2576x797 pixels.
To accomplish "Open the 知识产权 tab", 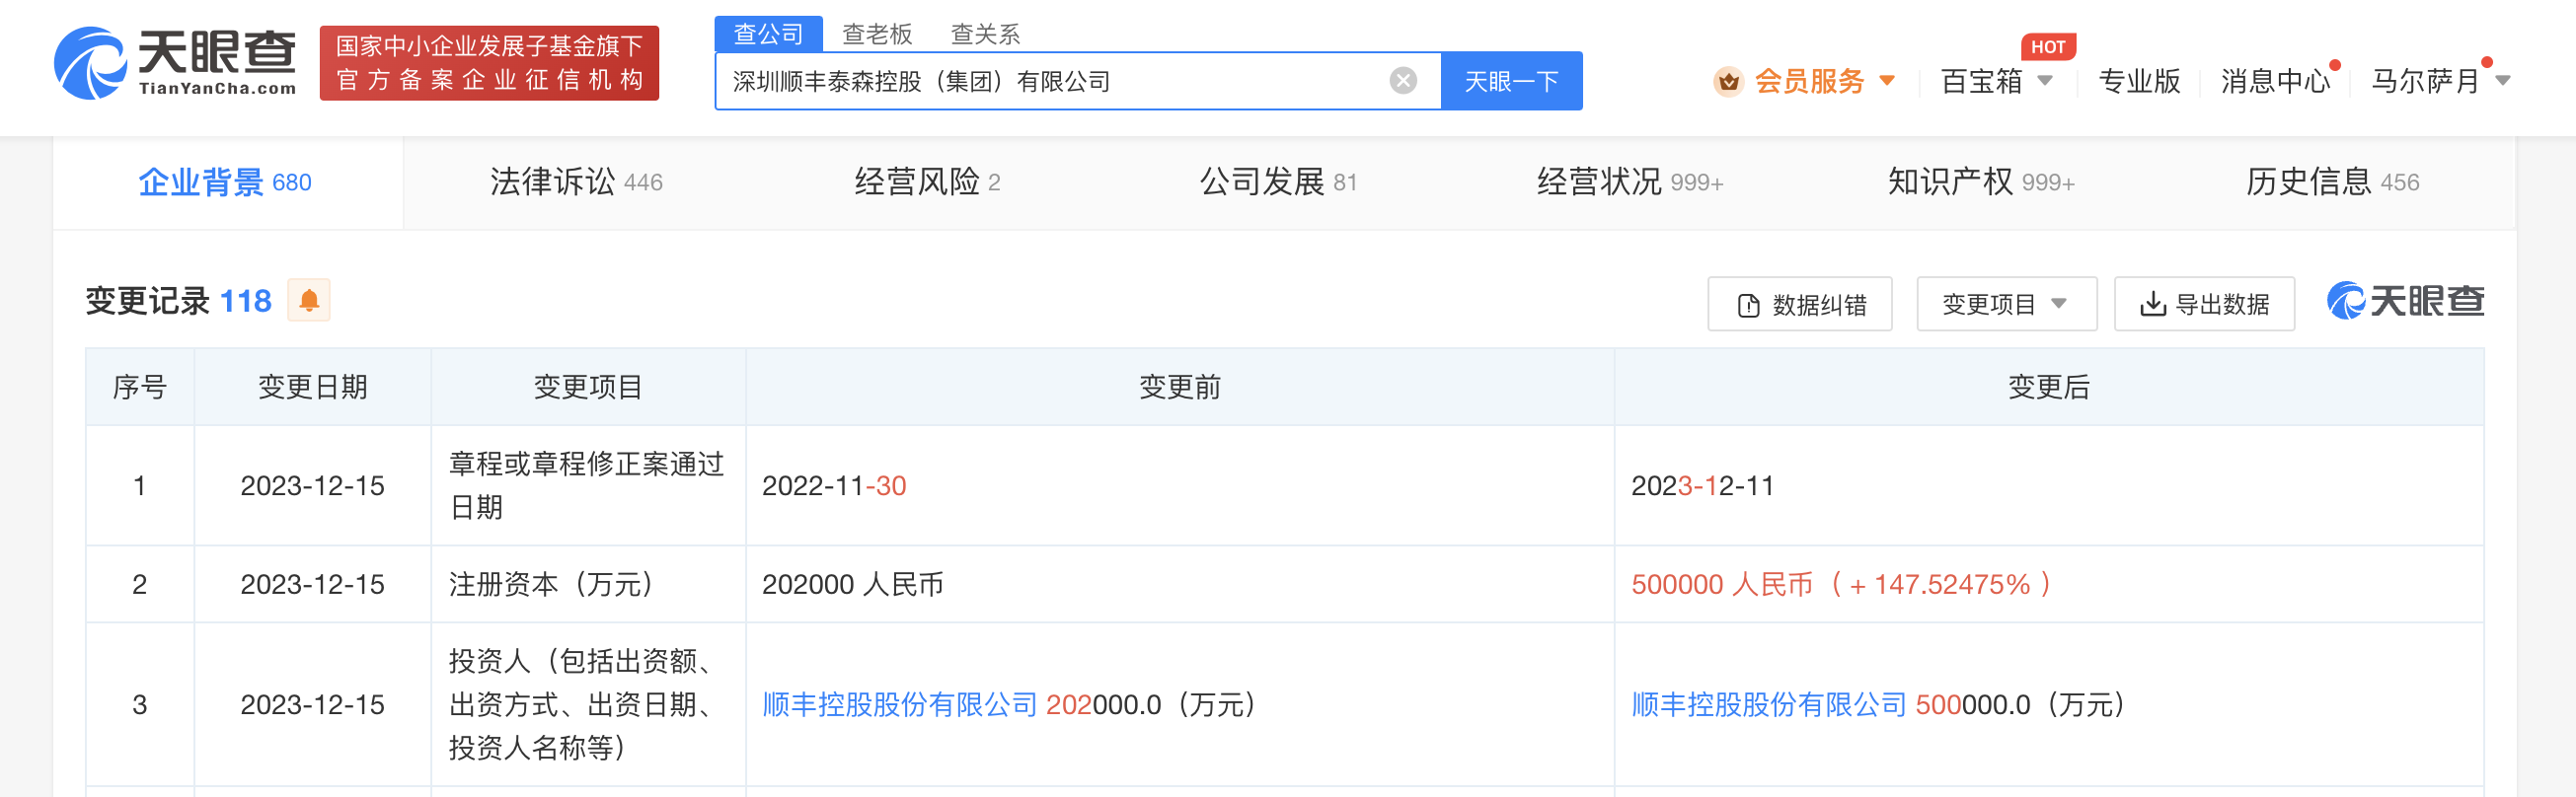I will (1980, 182).
